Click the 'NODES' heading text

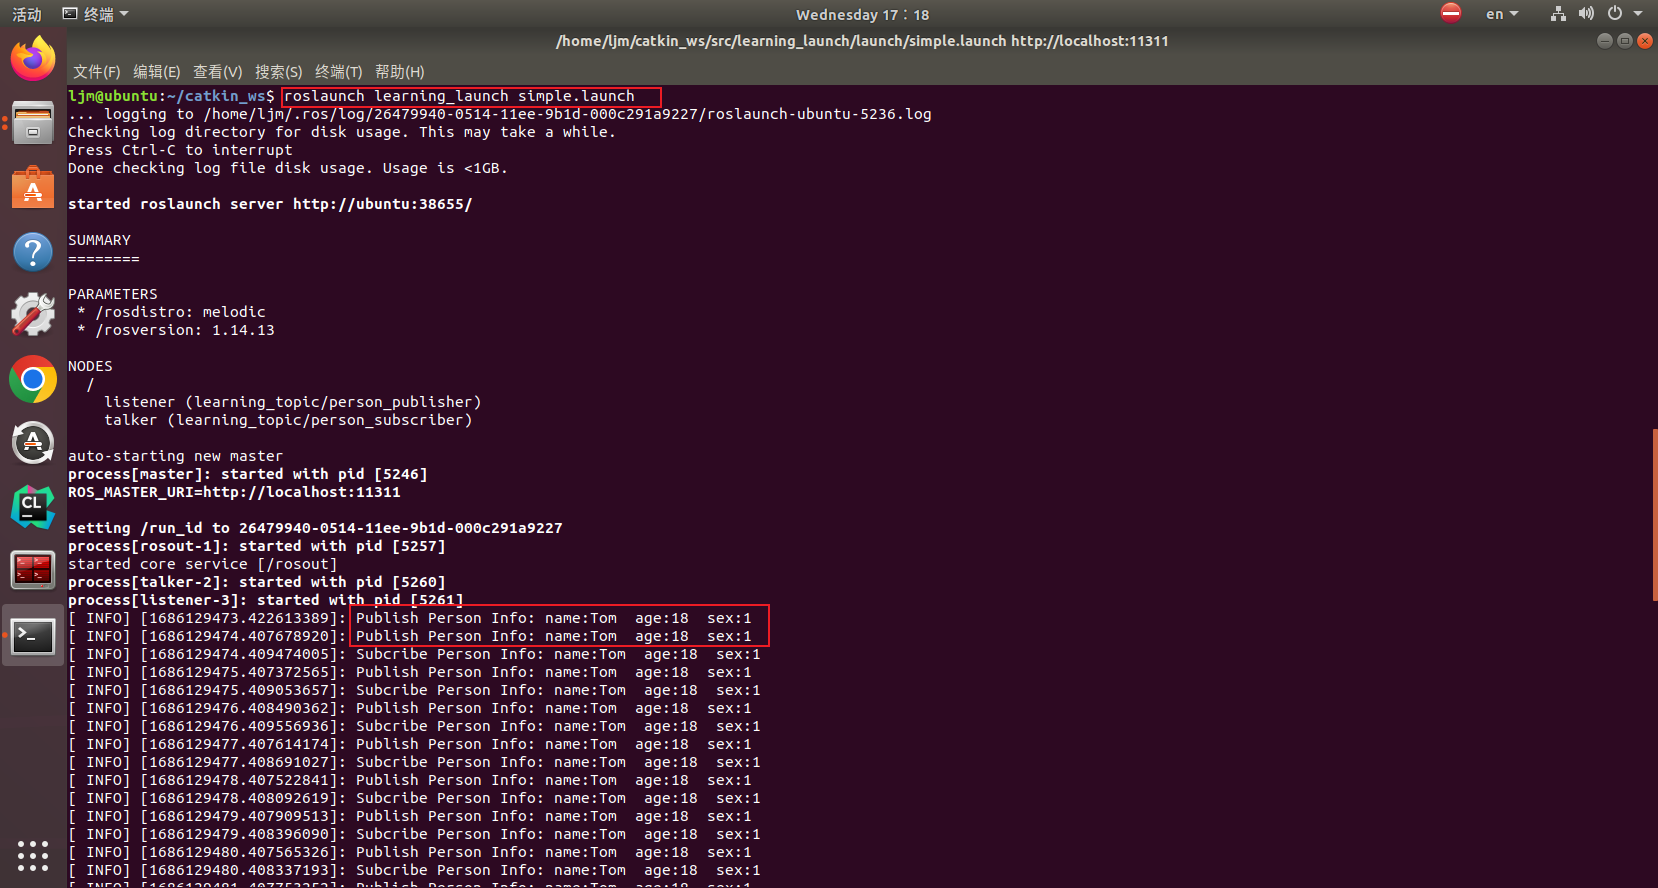pos(90,366)
